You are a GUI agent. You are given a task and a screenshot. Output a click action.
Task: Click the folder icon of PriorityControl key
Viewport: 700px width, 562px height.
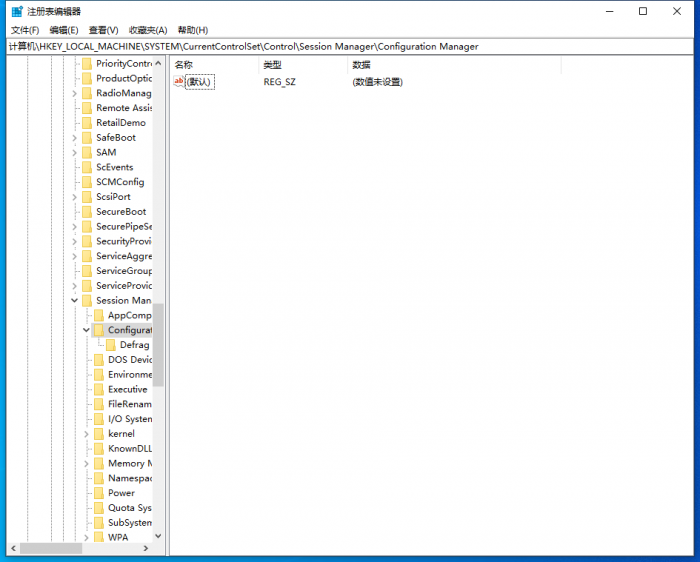(87, 64)
